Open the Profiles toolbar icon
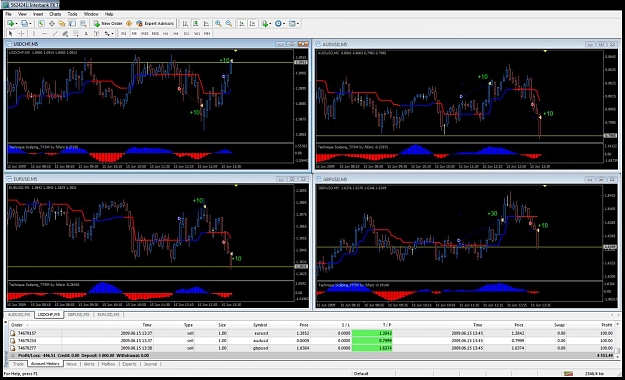Viewport: 625px width, 380px height. click(x=24, y=24)
